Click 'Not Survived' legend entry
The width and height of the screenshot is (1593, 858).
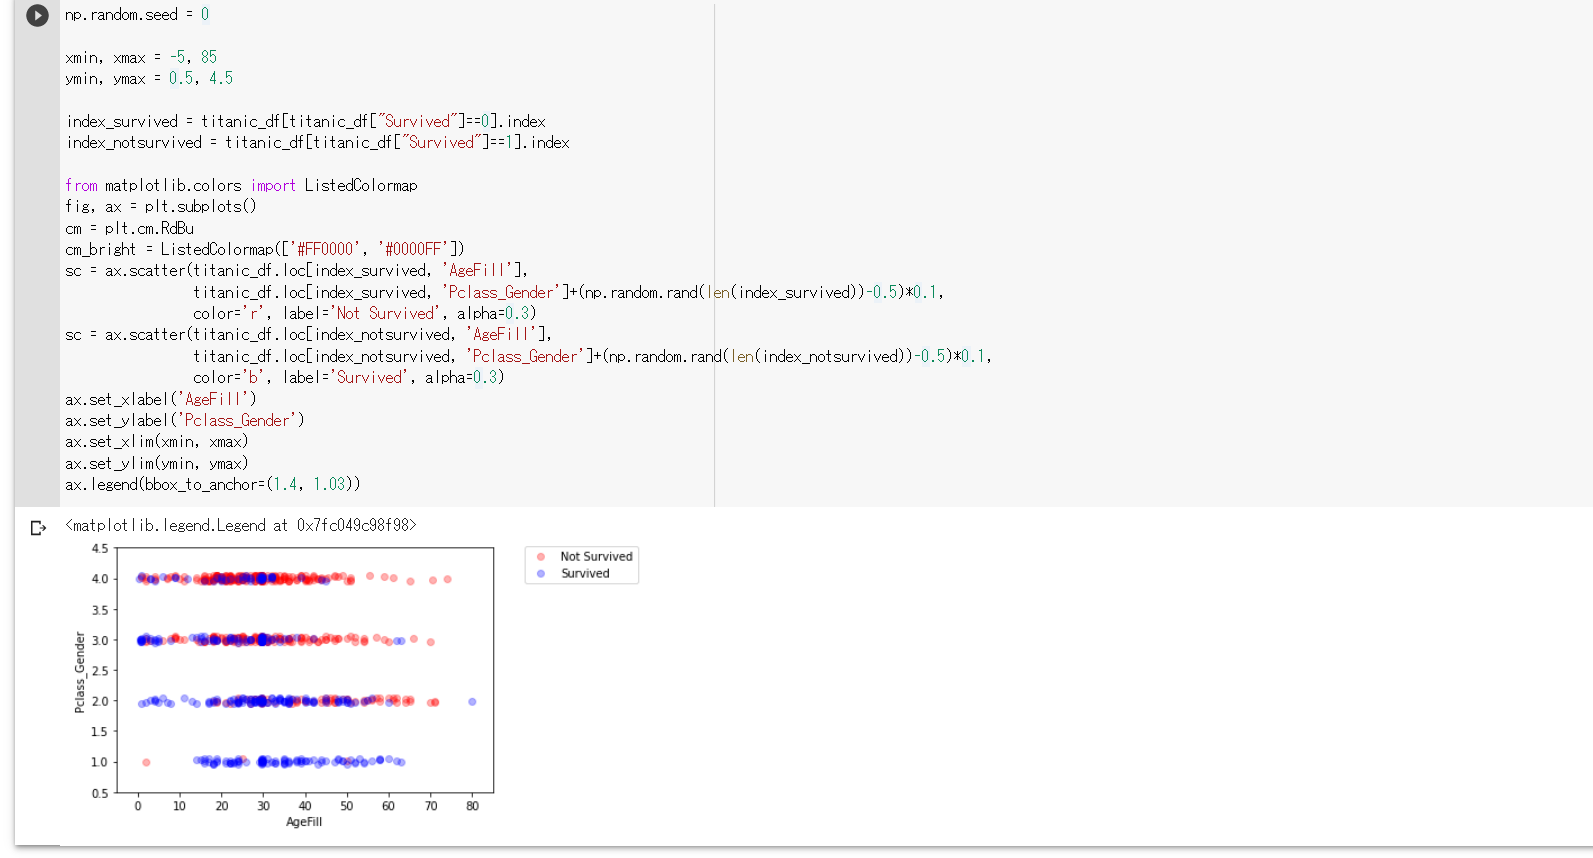[596, 556]
